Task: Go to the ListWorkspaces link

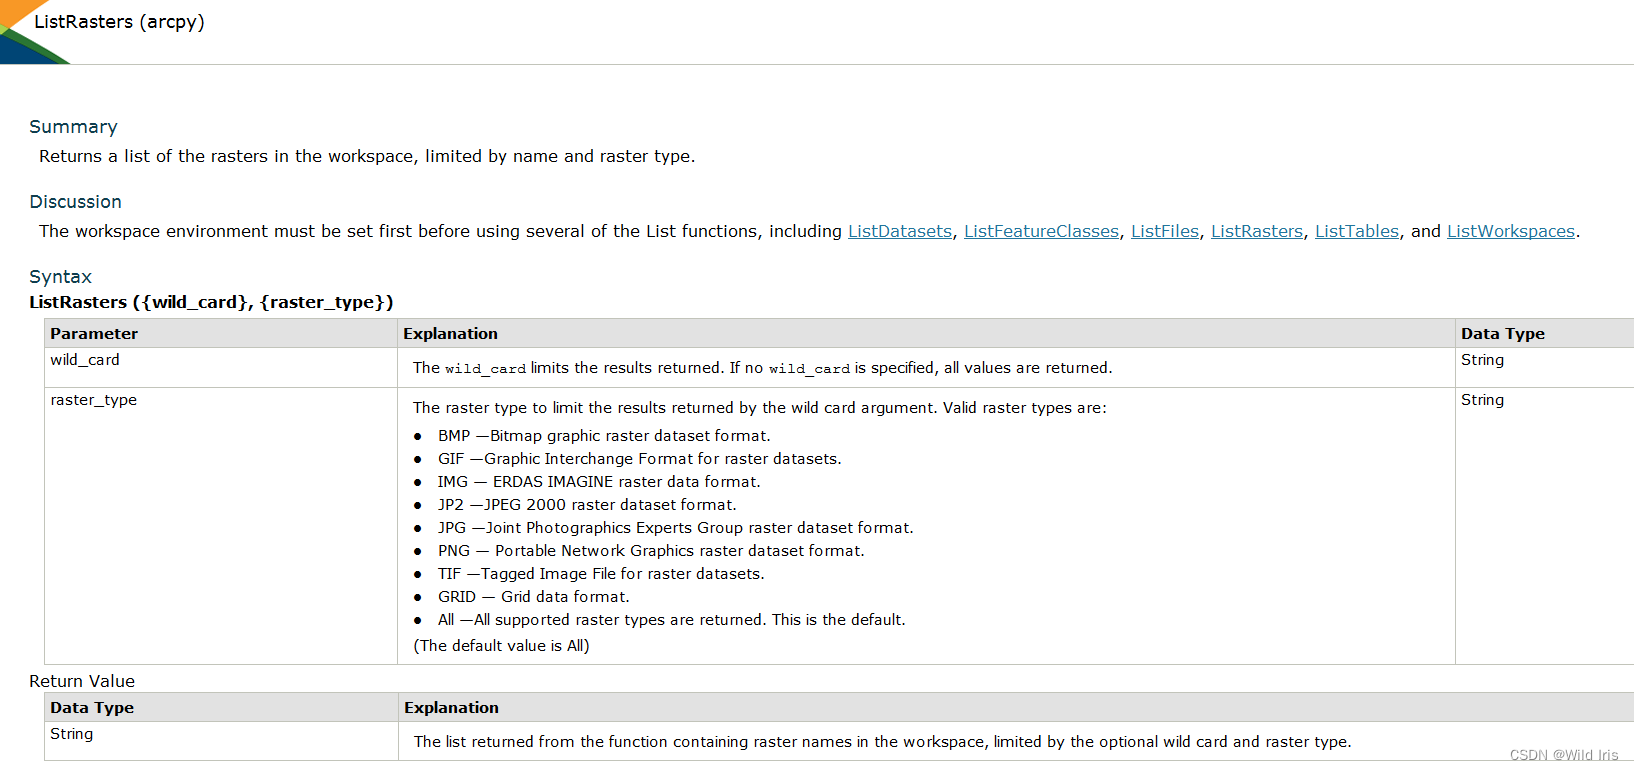Action: (1511, 231)
